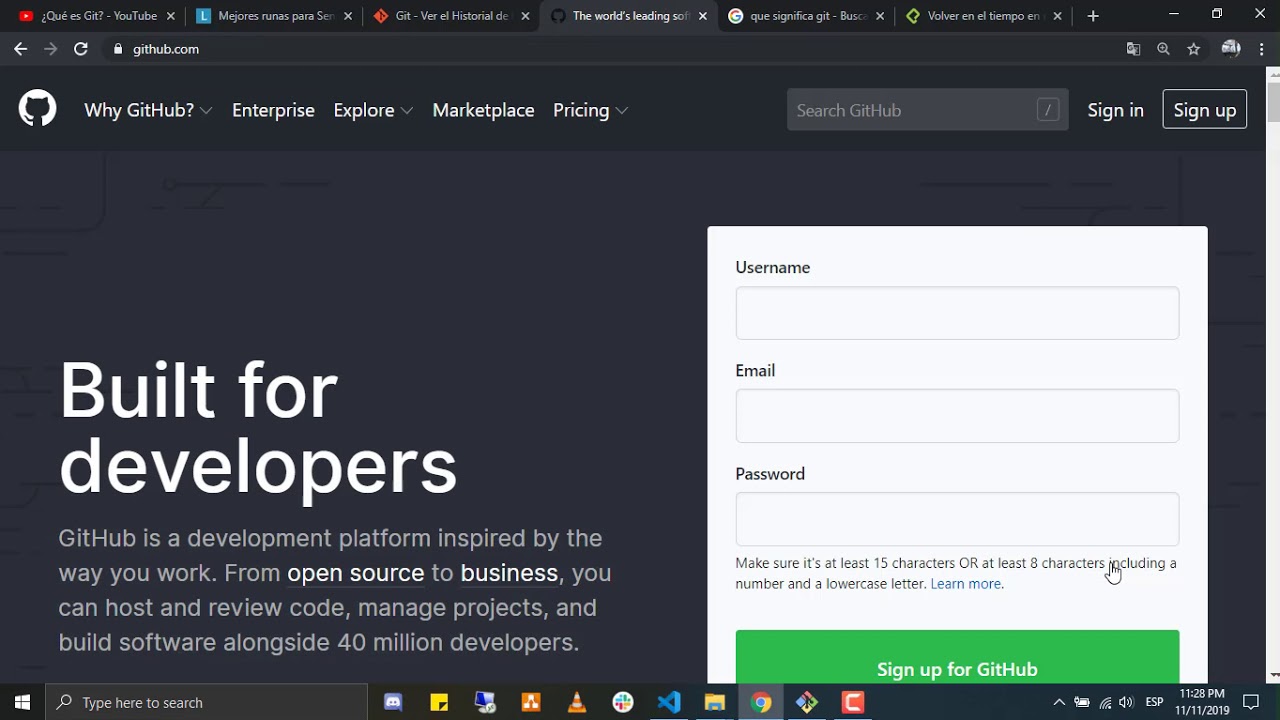Click the GitHub Octocat logo
This screenshot has width=1280, height=720.
pyautogui.click(x=38, y=109)
